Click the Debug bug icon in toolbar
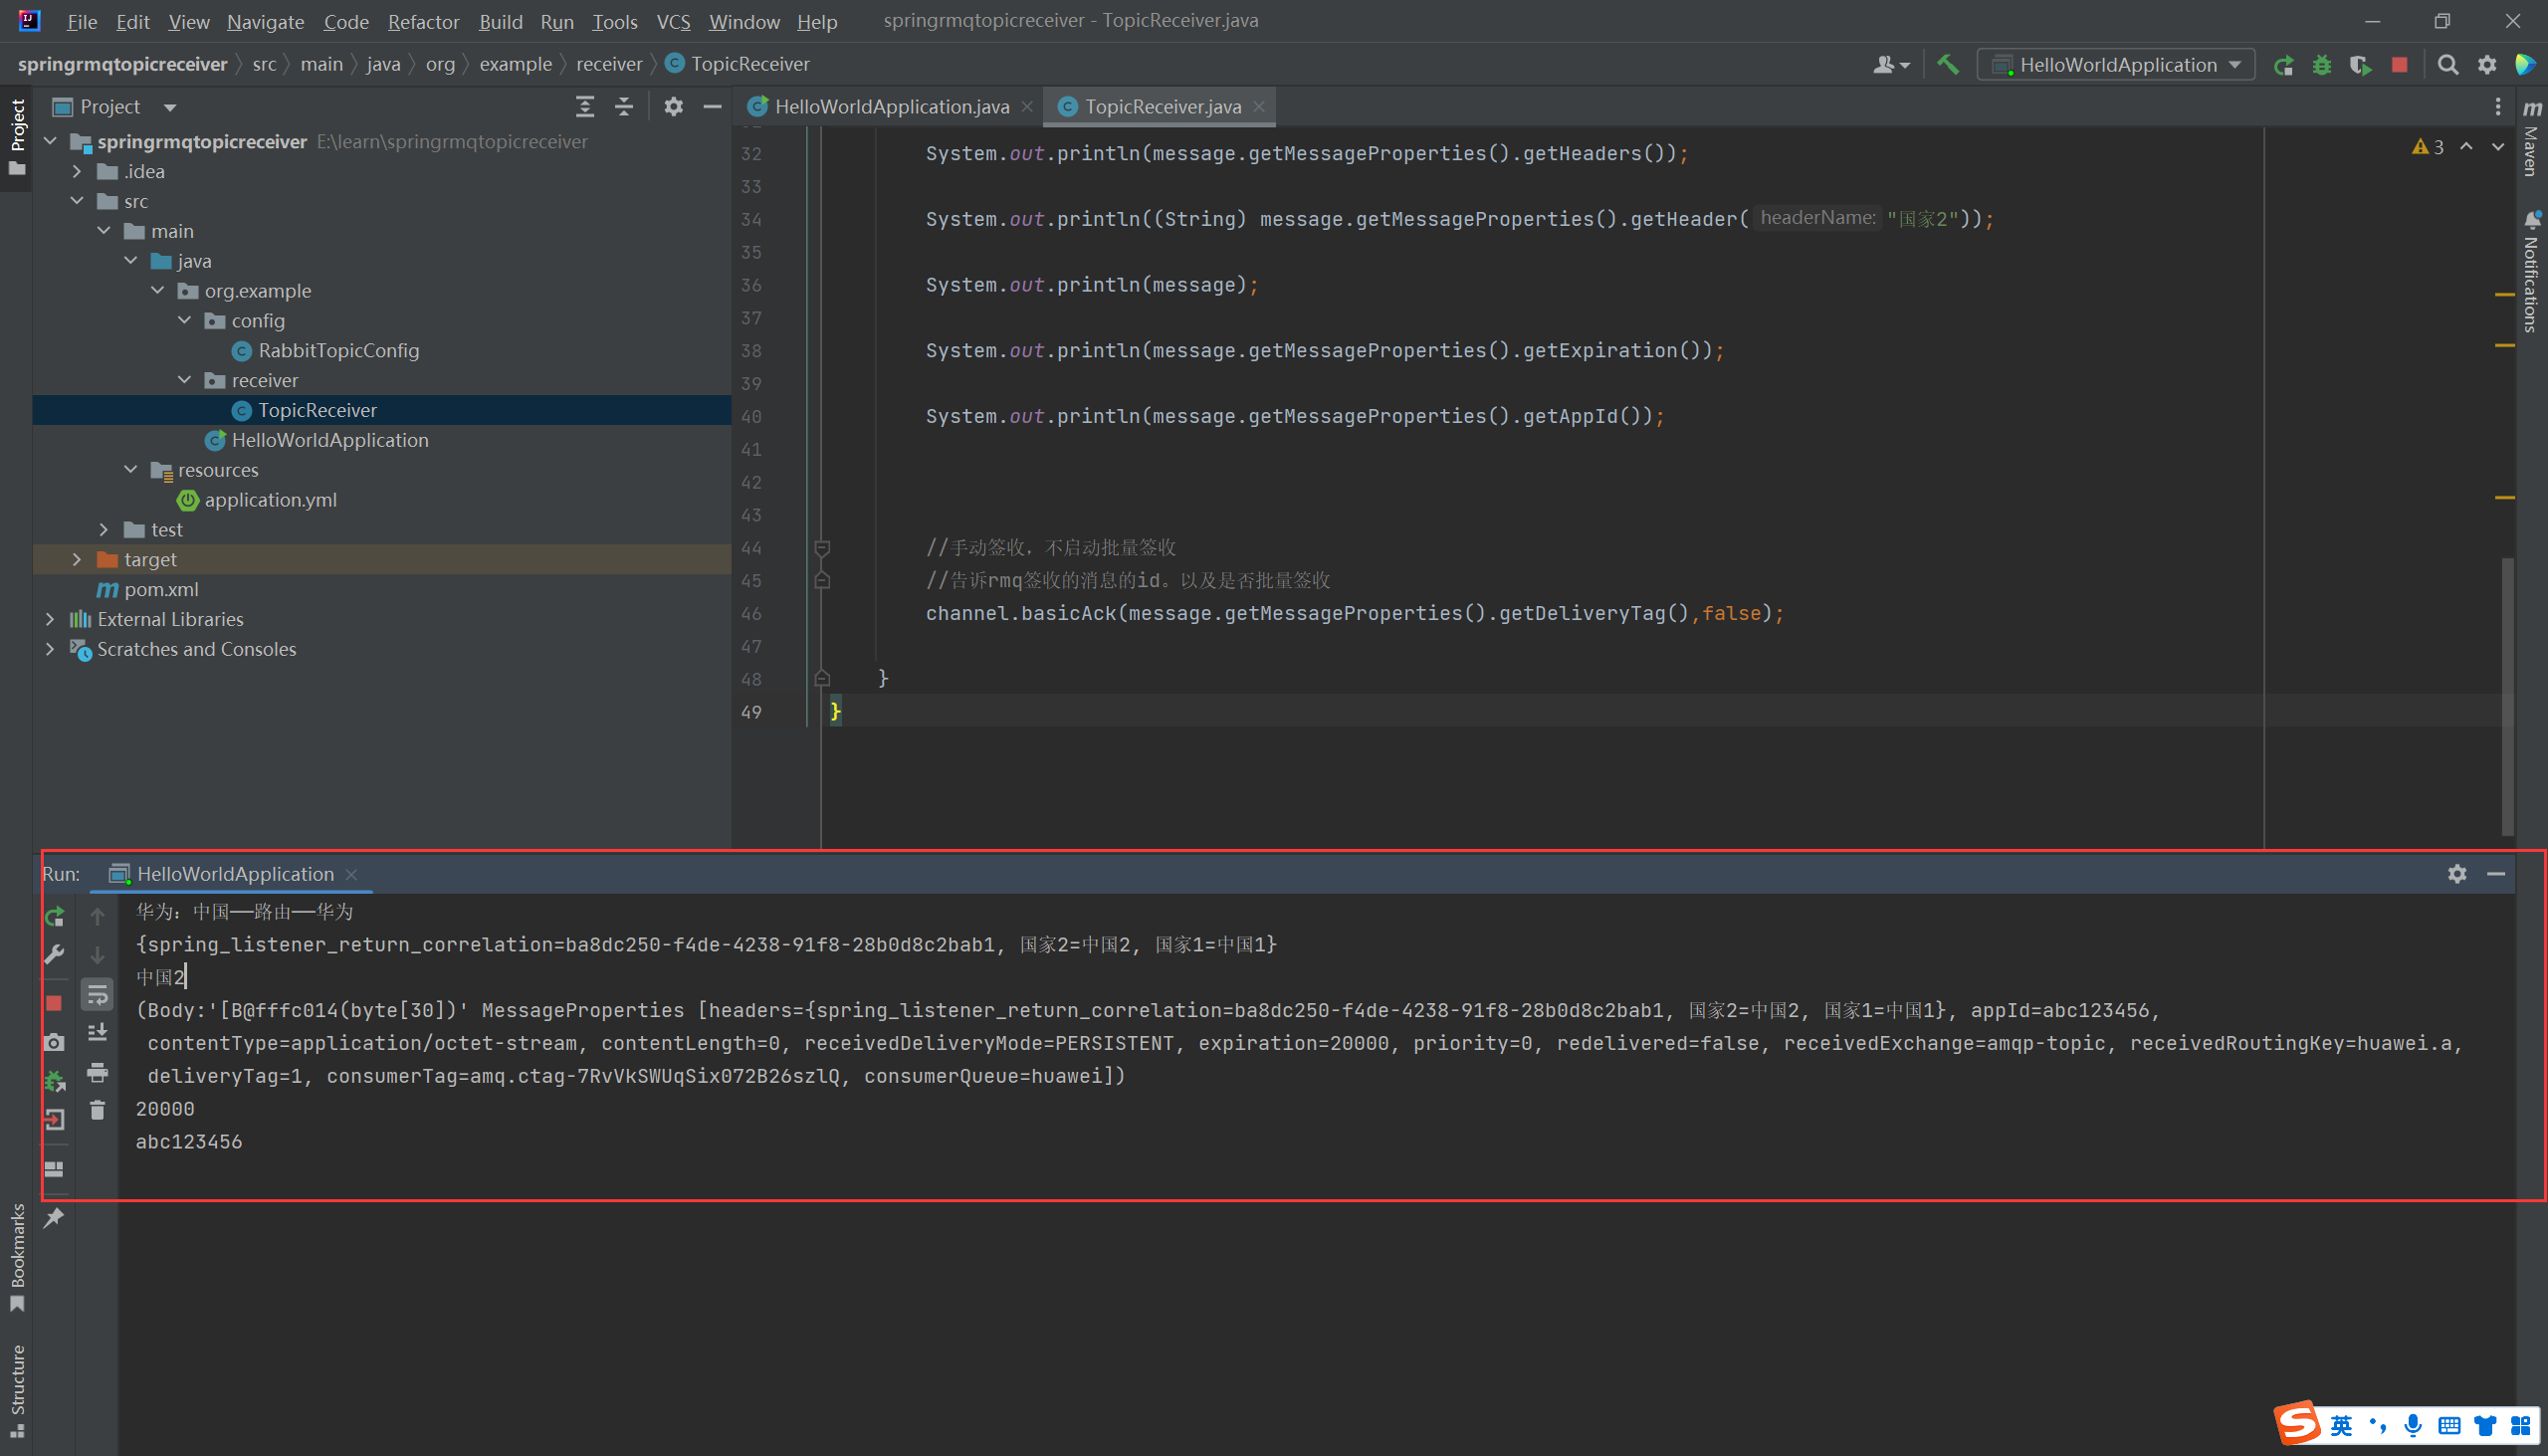Screen dimensions: 2548x1456 [2321, 65]
